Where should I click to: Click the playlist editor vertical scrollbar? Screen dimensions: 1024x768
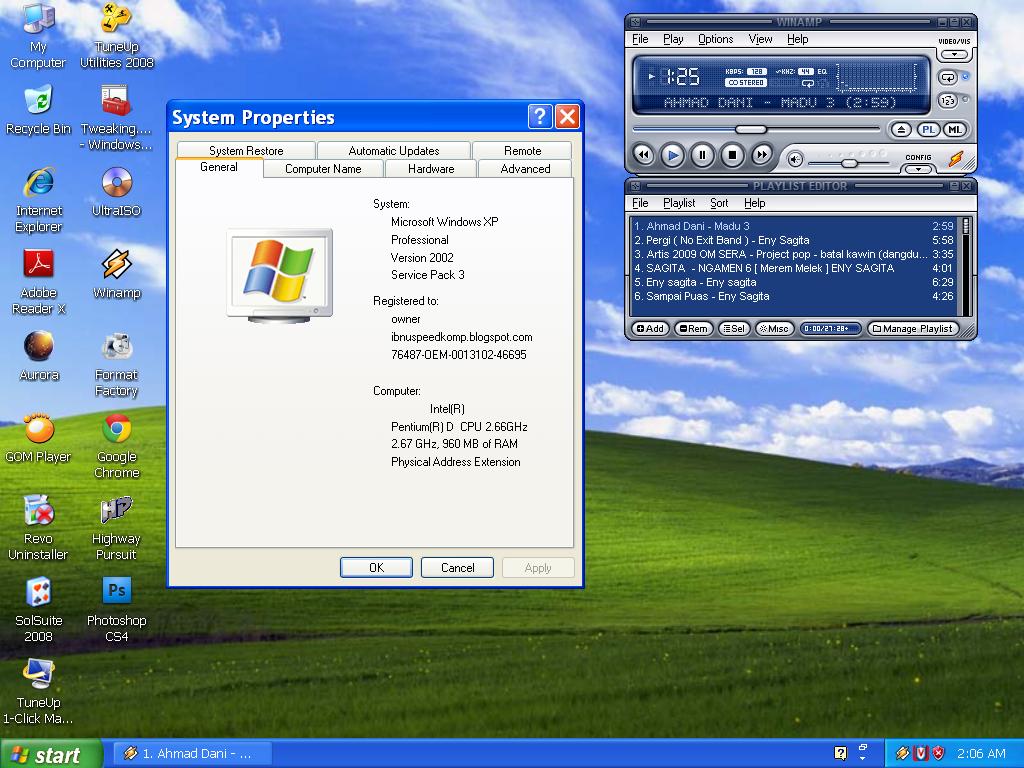(967, 266)
